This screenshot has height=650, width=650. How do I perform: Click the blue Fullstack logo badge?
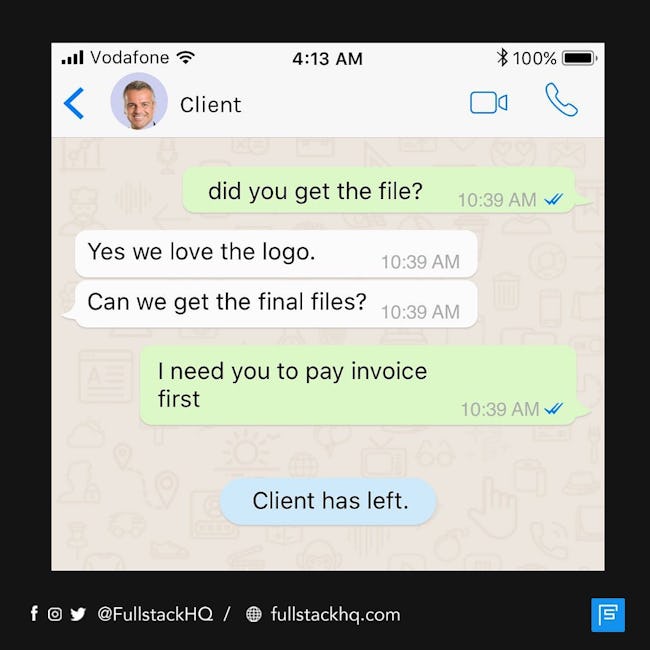click(608, 615)
